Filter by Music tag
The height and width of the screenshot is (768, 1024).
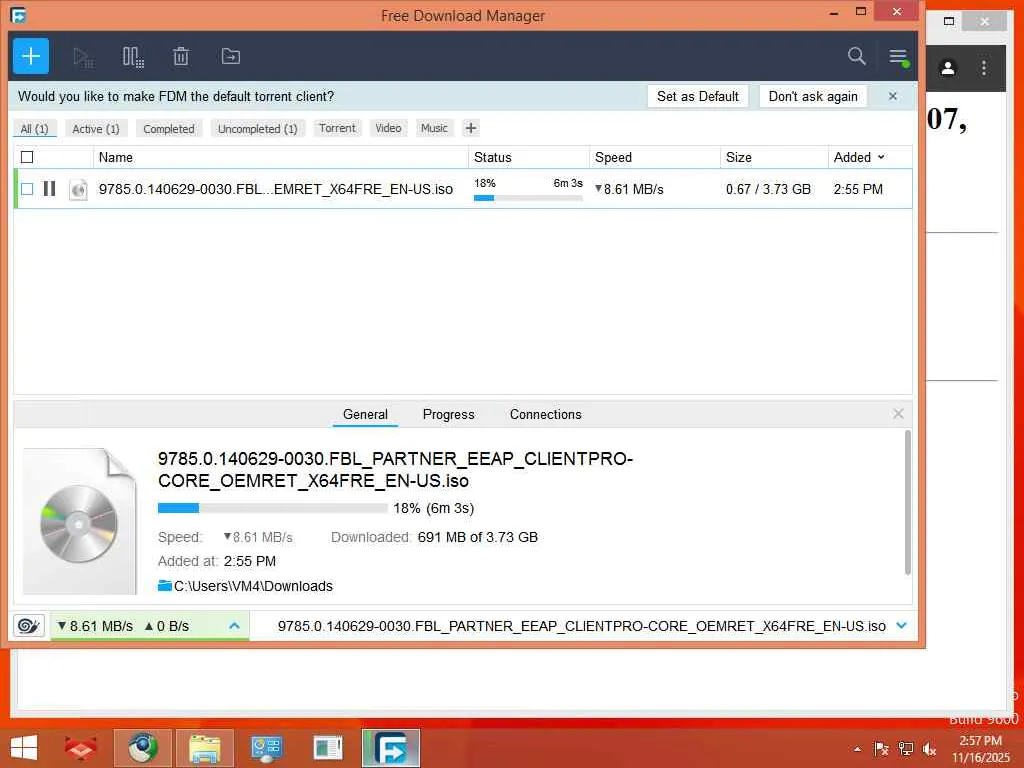tap(434, 128)
